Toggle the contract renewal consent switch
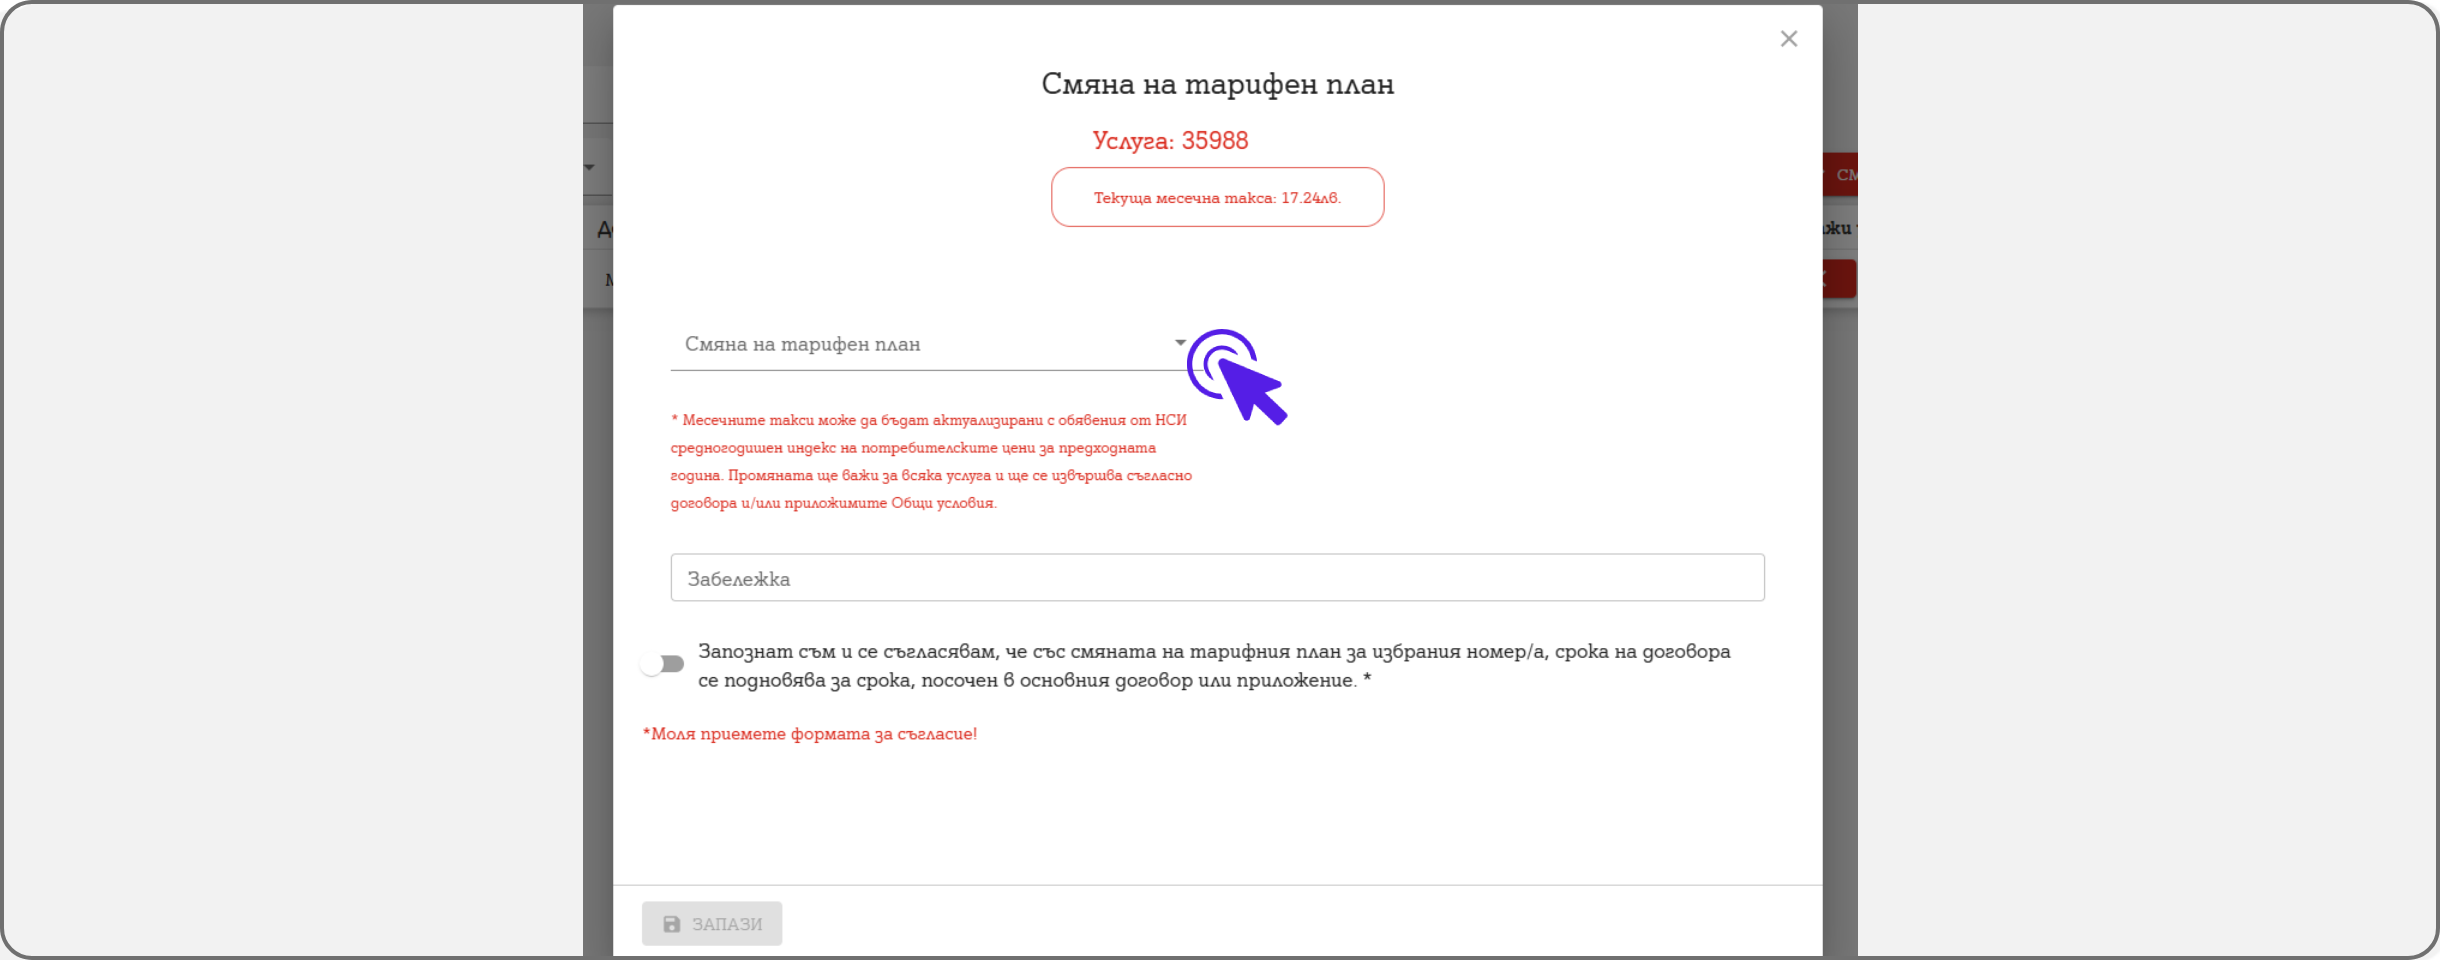Screen dimensions: 2440x960 662,664
